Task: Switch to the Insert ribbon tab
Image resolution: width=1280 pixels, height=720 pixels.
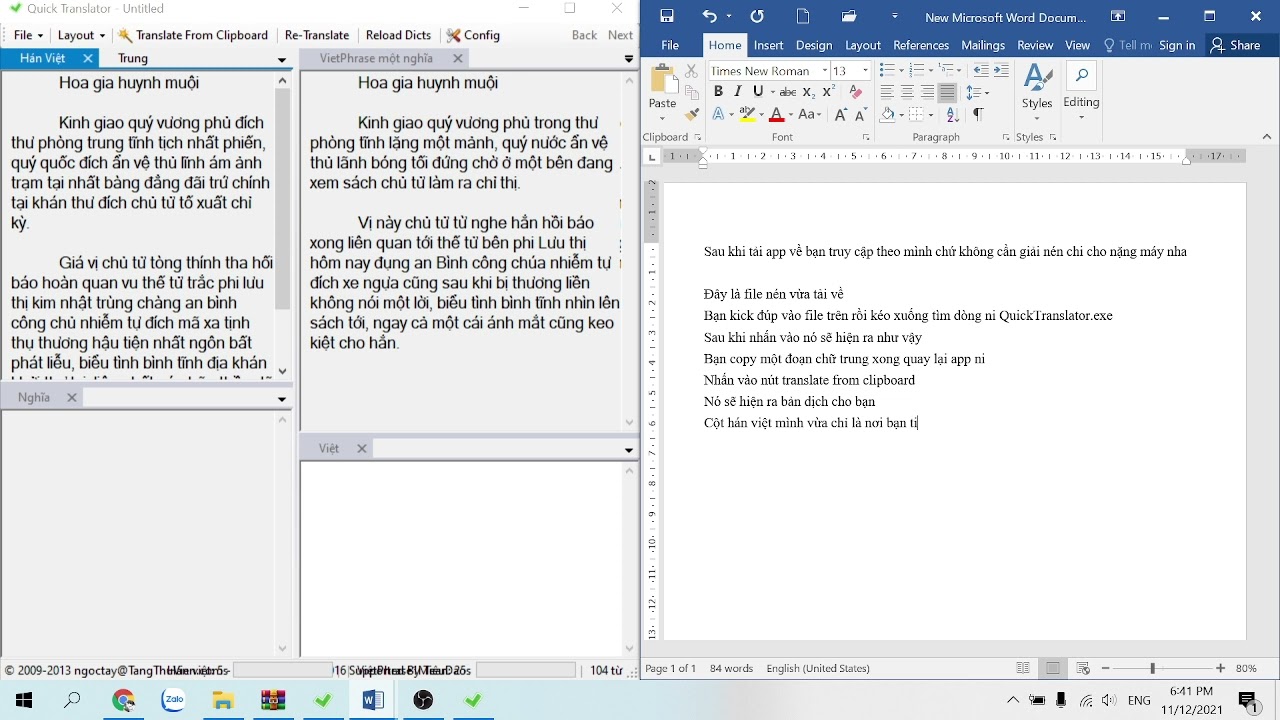Action: 768,45
